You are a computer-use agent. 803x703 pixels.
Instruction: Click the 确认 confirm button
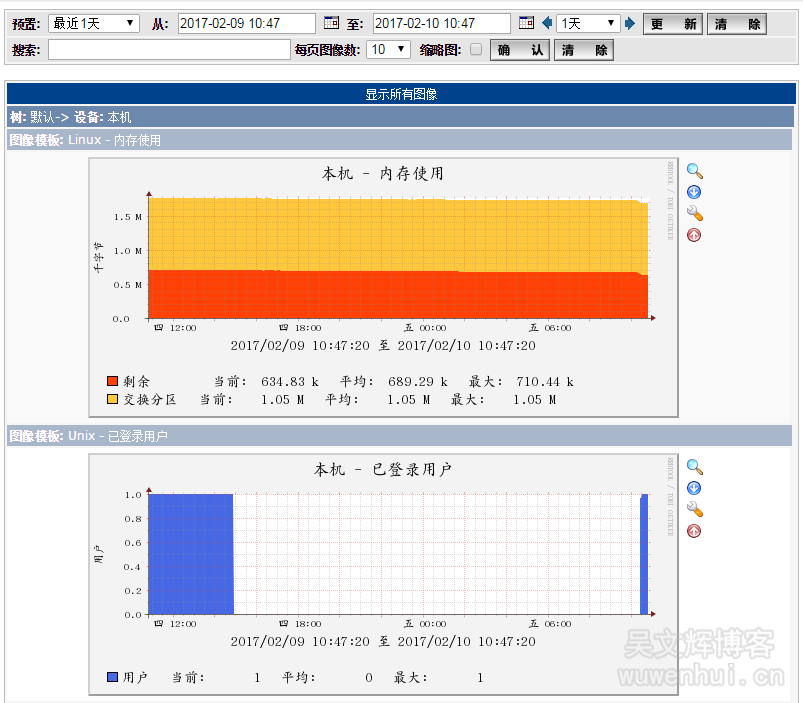(x=520, y=50)
